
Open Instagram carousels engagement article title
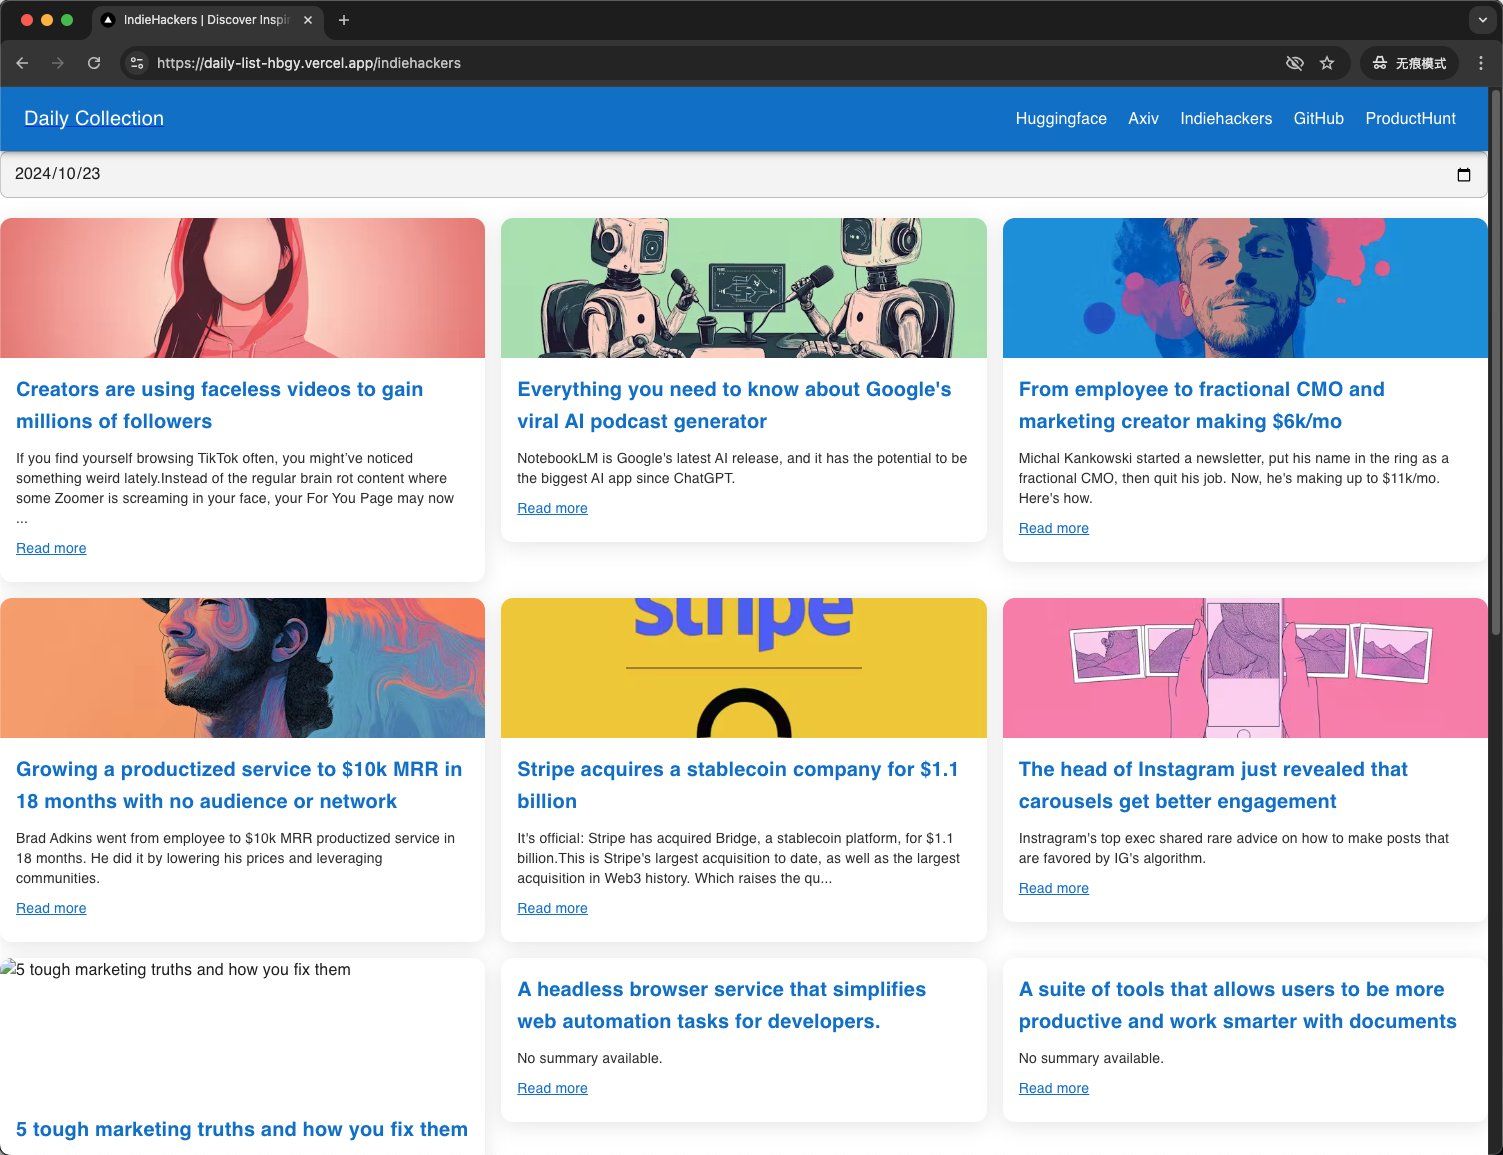tap(1213, 785)
